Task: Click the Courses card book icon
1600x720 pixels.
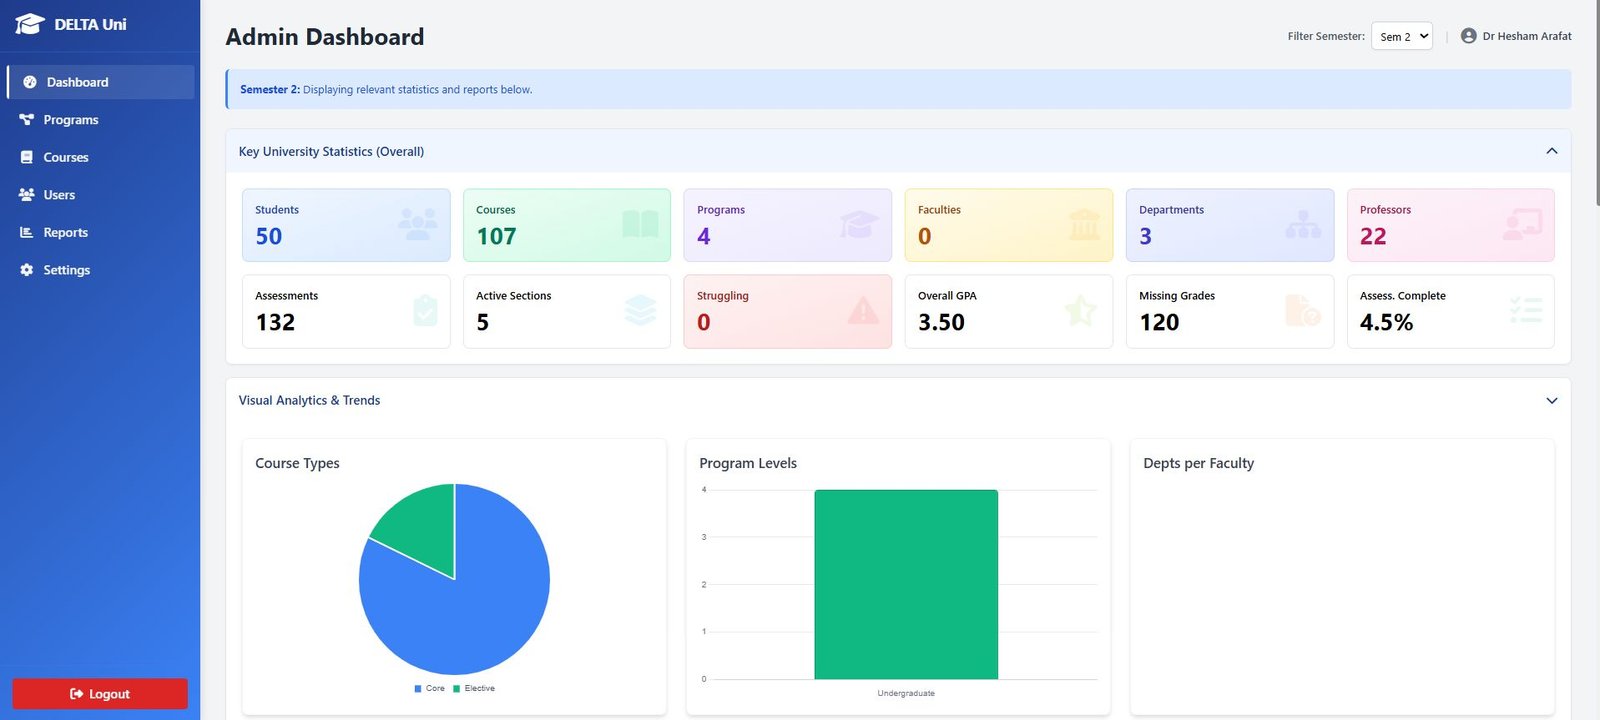Action: (640, 224)
